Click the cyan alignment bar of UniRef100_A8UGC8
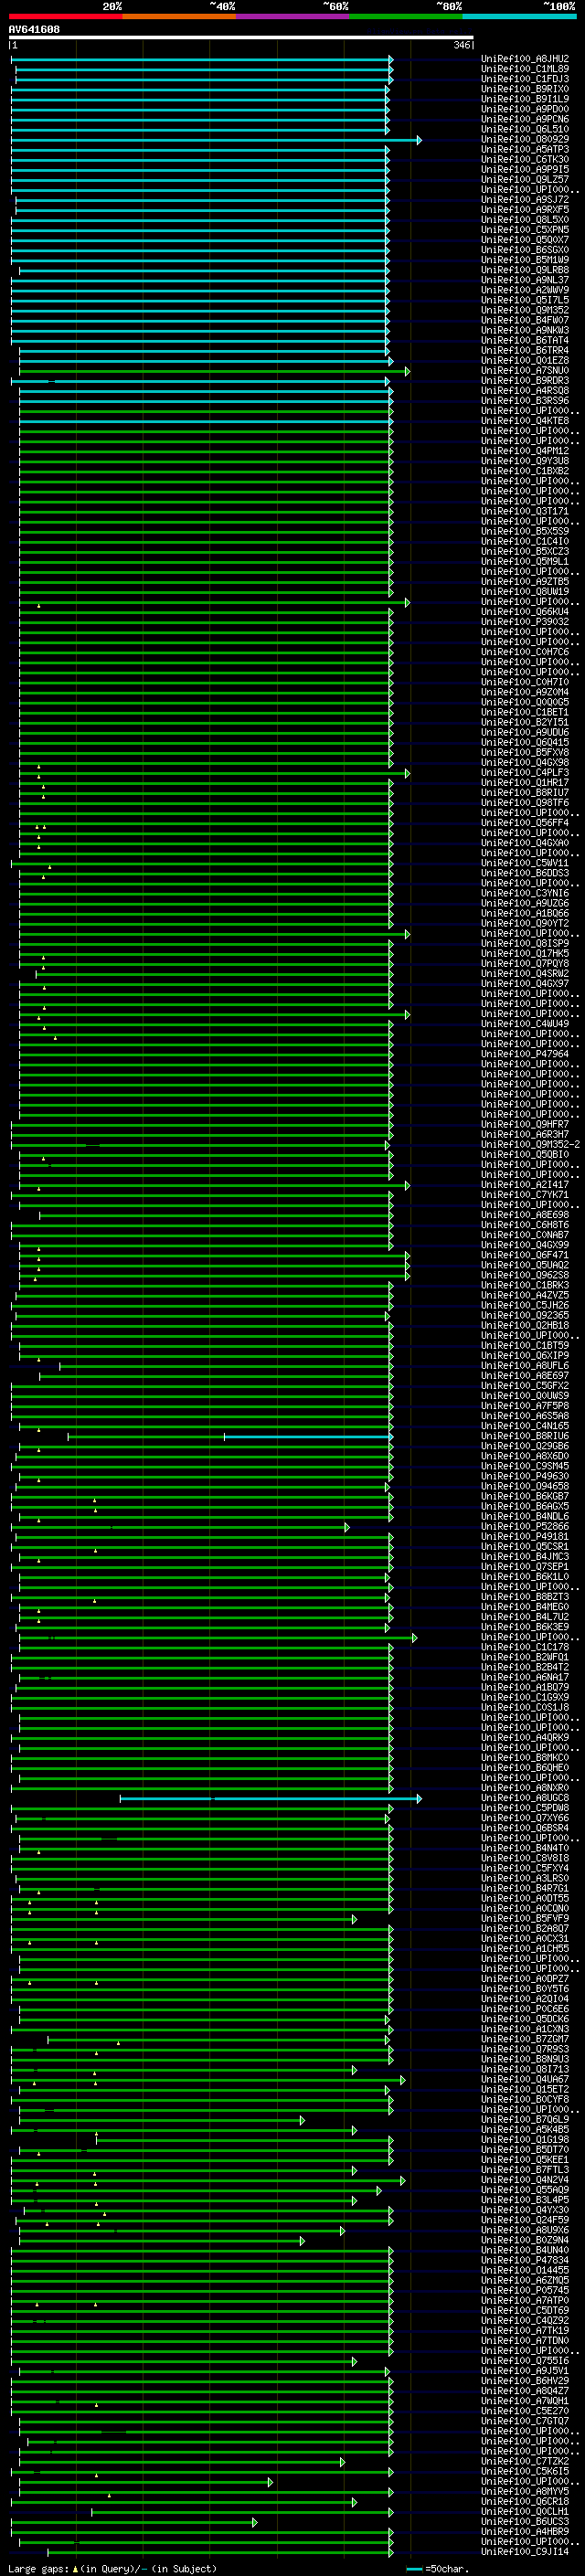Image resolution: width=585 pixels, height=2576 pixels. (270, 1799)
